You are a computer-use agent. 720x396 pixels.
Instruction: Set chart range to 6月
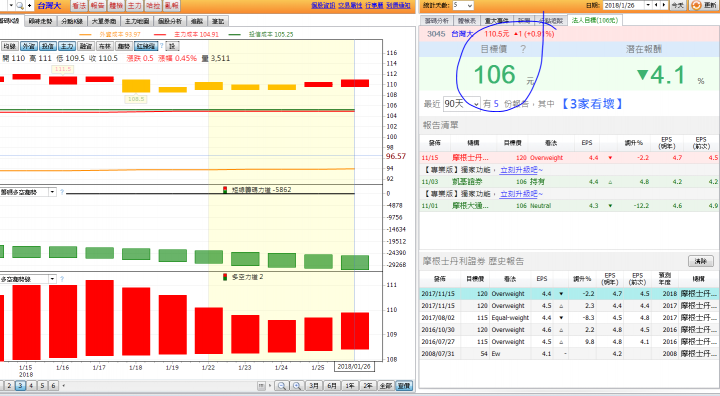(332, 386)
